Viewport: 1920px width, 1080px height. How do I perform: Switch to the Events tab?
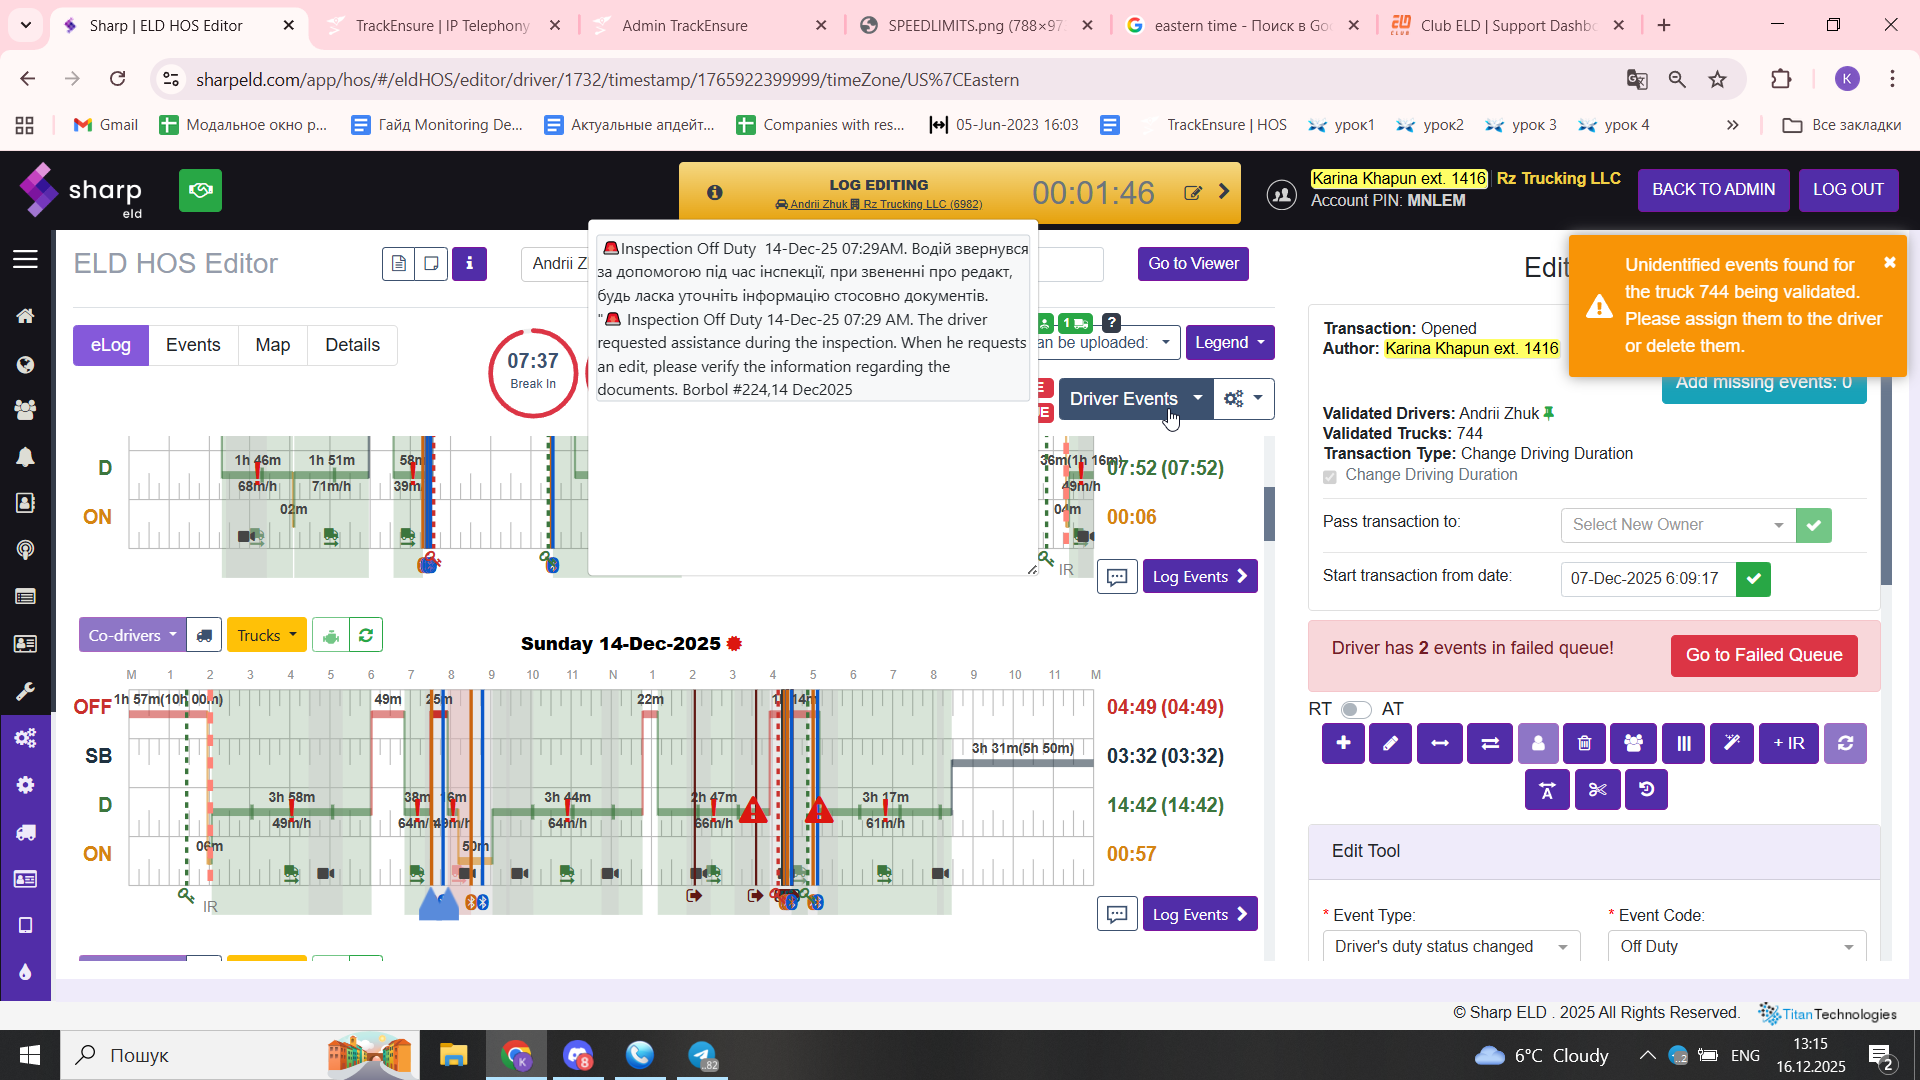[193, 345]
